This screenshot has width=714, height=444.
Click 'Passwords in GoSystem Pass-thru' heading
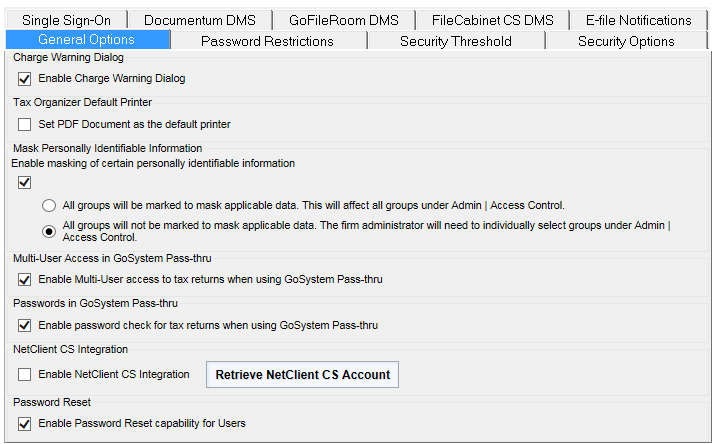[96, 303]
